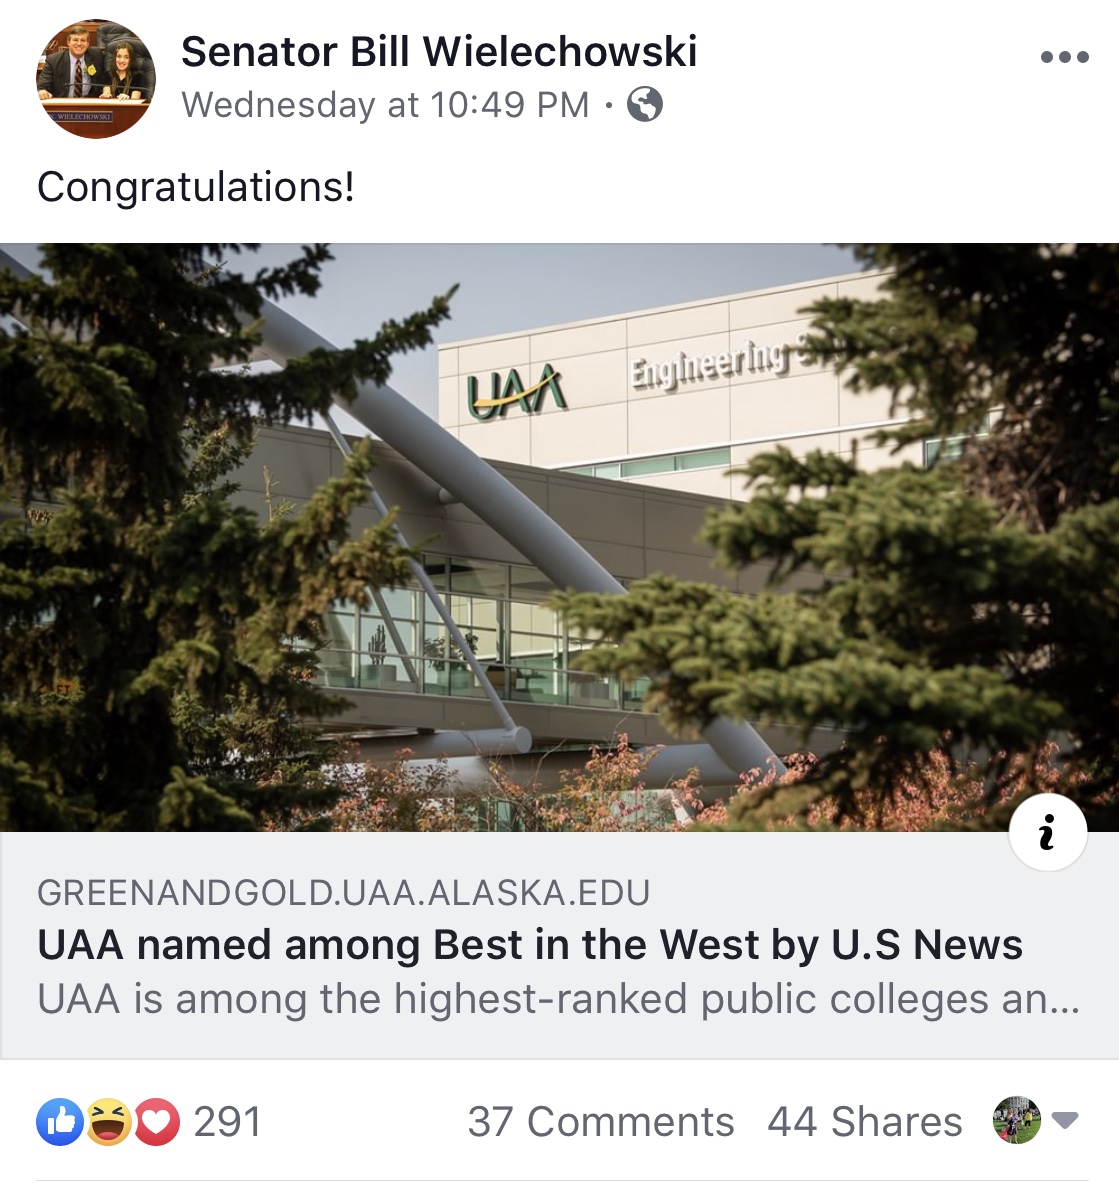Open the 291 reactions count

[227, 1121]
